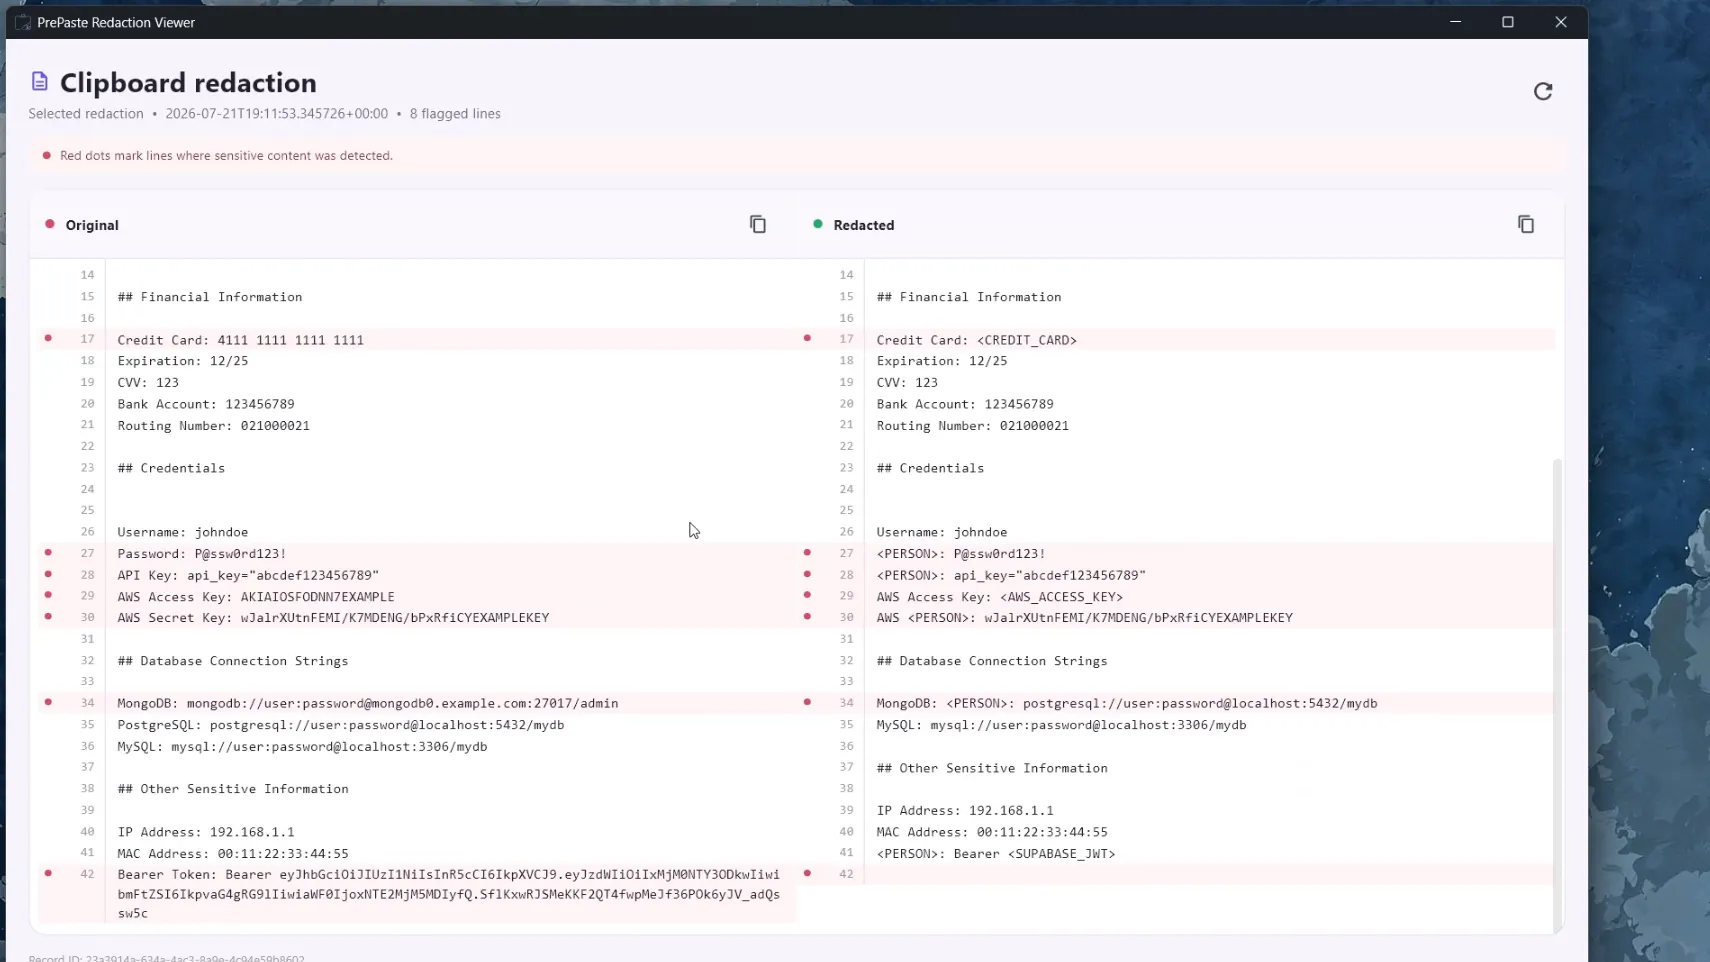Click original 'MySQL: mysql://' line 36
Image resolution: width=1710 pixels, height=962 pixels.
(x=302, y=747)
